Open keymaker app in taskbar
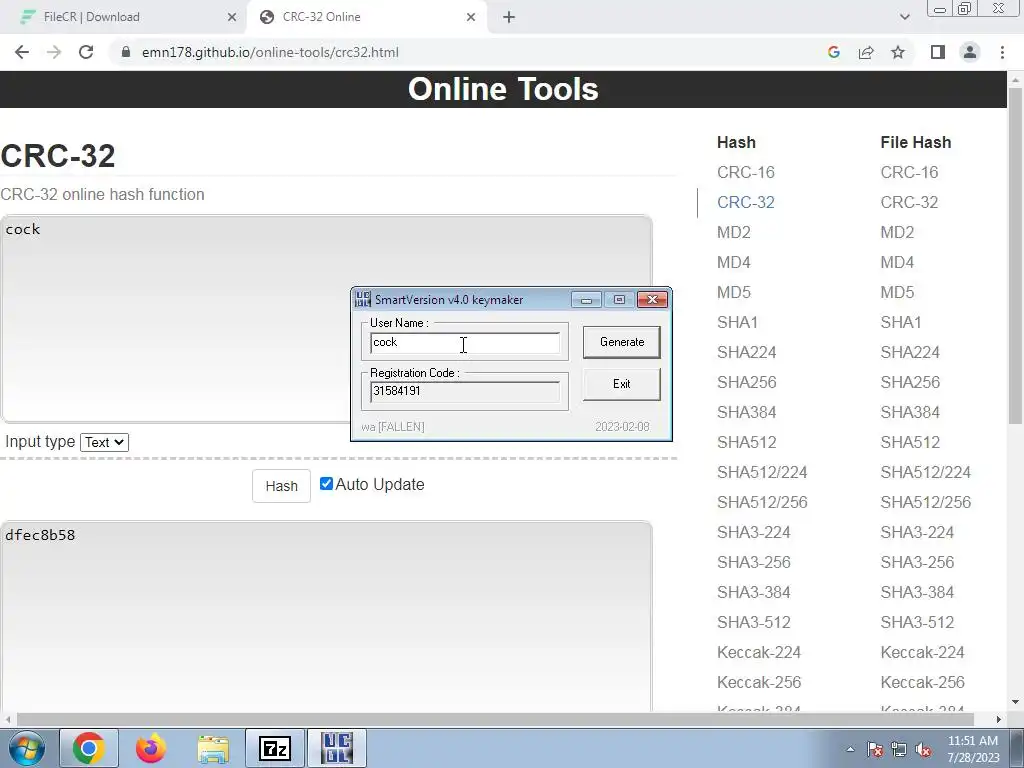The image size is (1024, 768). click(337, 748)
